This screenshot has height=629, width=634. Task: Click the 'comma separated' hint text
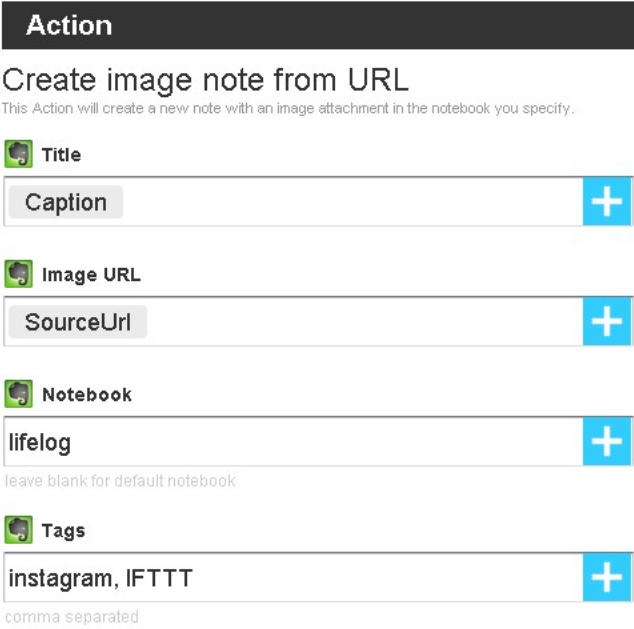72,617
